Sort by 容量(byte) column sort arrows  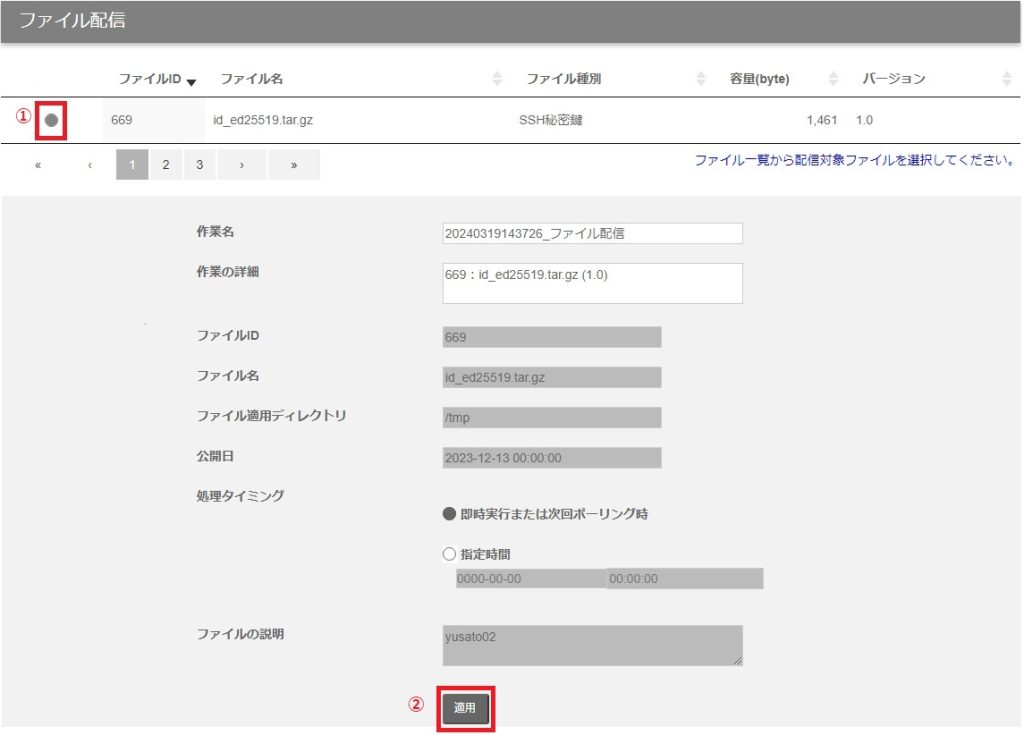(x=833, y=79)
